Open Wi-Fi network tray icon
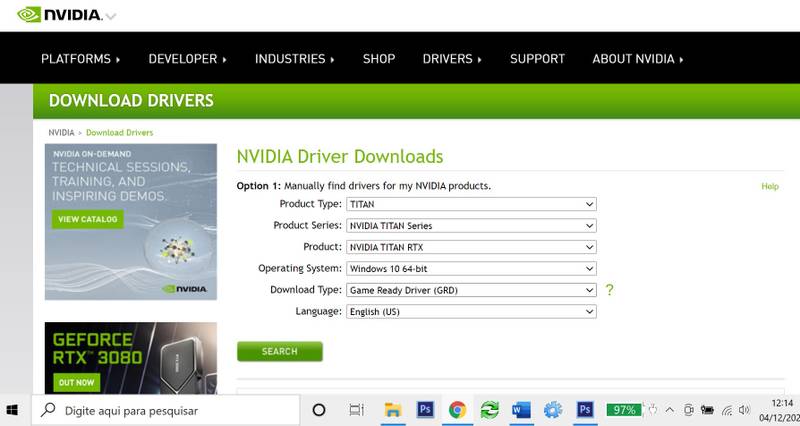Screen dimensions: 800x426 pos(727,410)
